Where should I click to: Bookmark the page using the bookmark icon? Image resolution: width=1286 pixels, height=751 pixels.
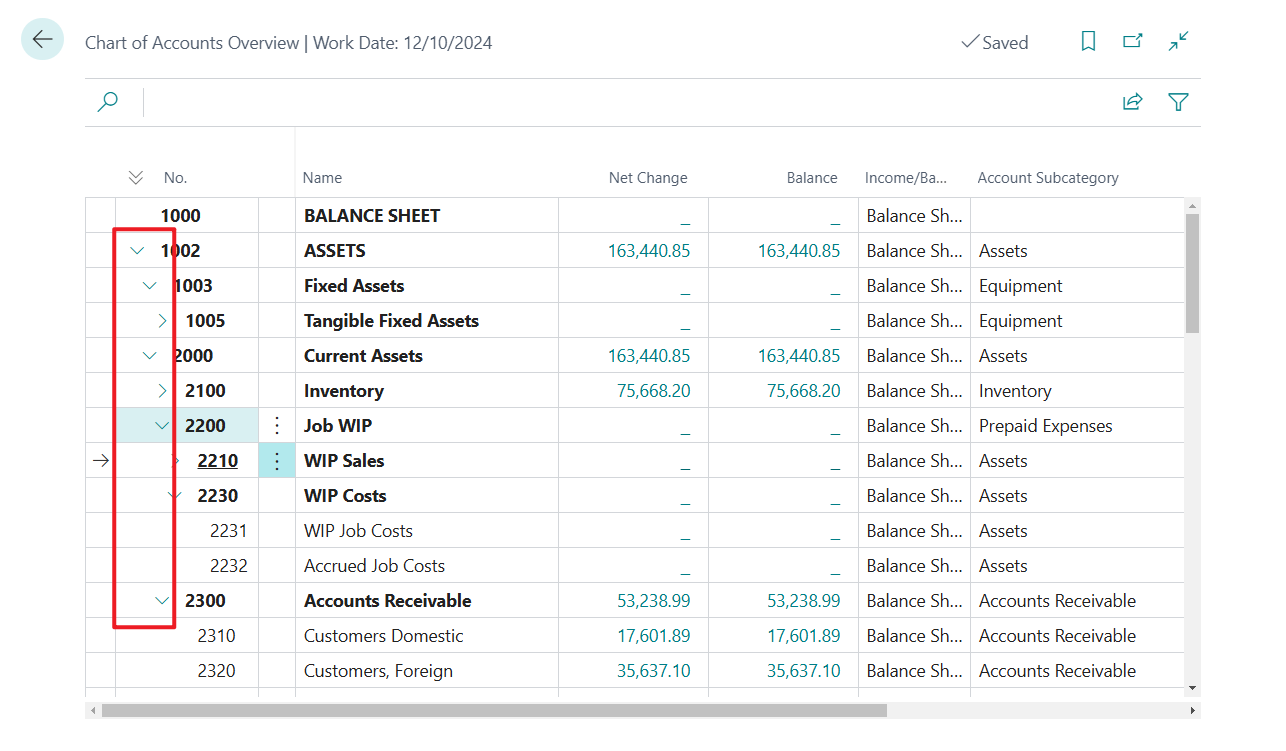coord(1088,41)
